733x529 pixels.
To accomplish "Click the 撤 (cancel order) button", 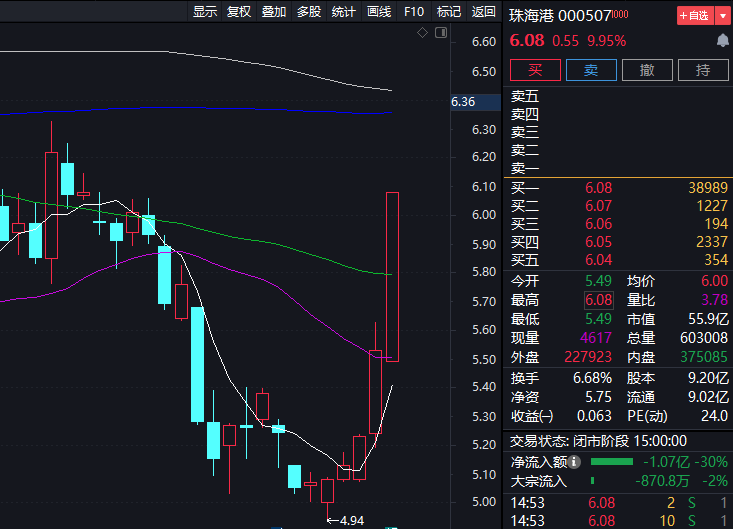I will click(x=647, y=70).
